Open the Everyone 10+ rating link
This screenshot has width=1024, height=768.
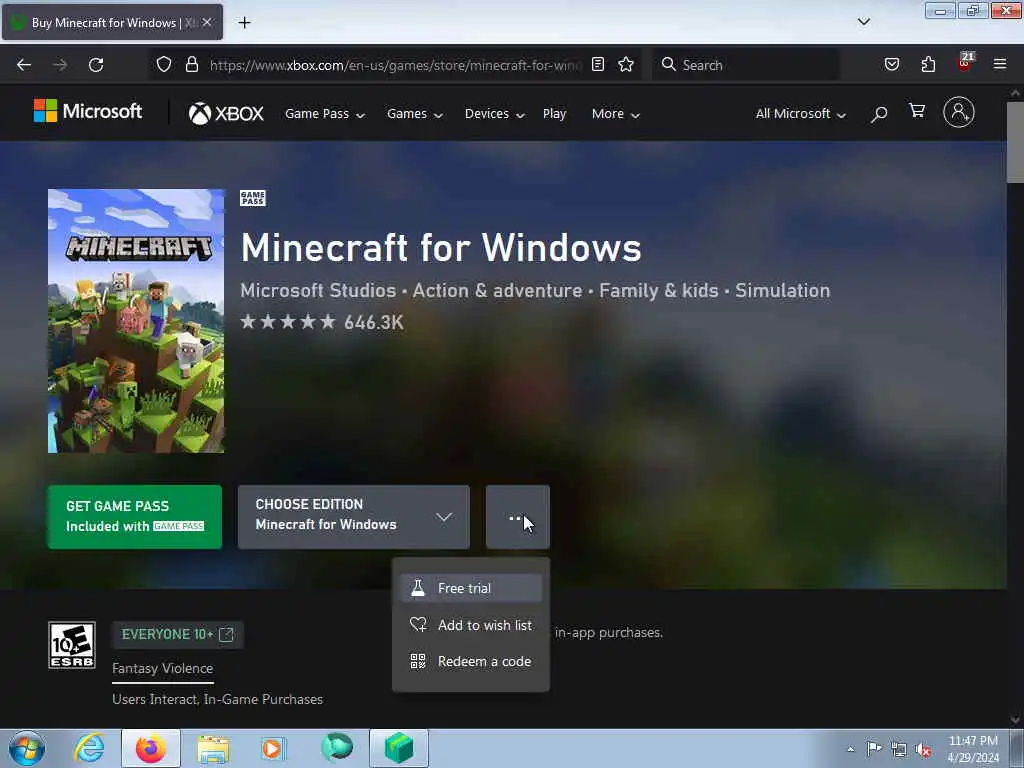177,634
